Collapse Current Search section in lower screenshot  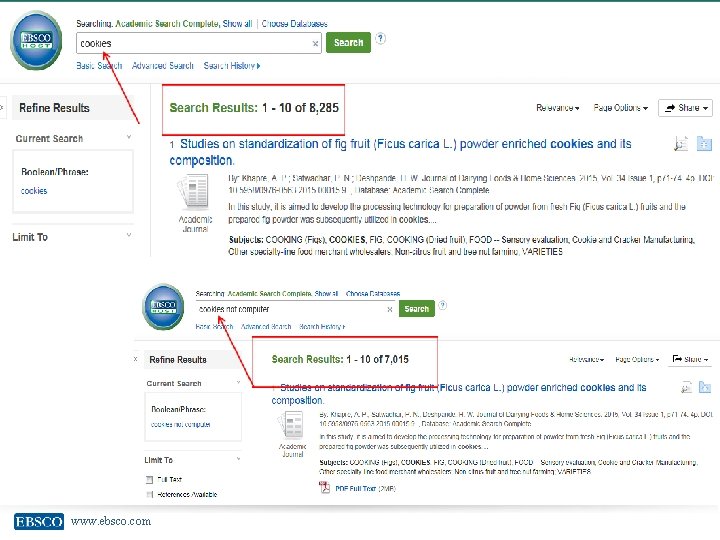click(238, 382)
